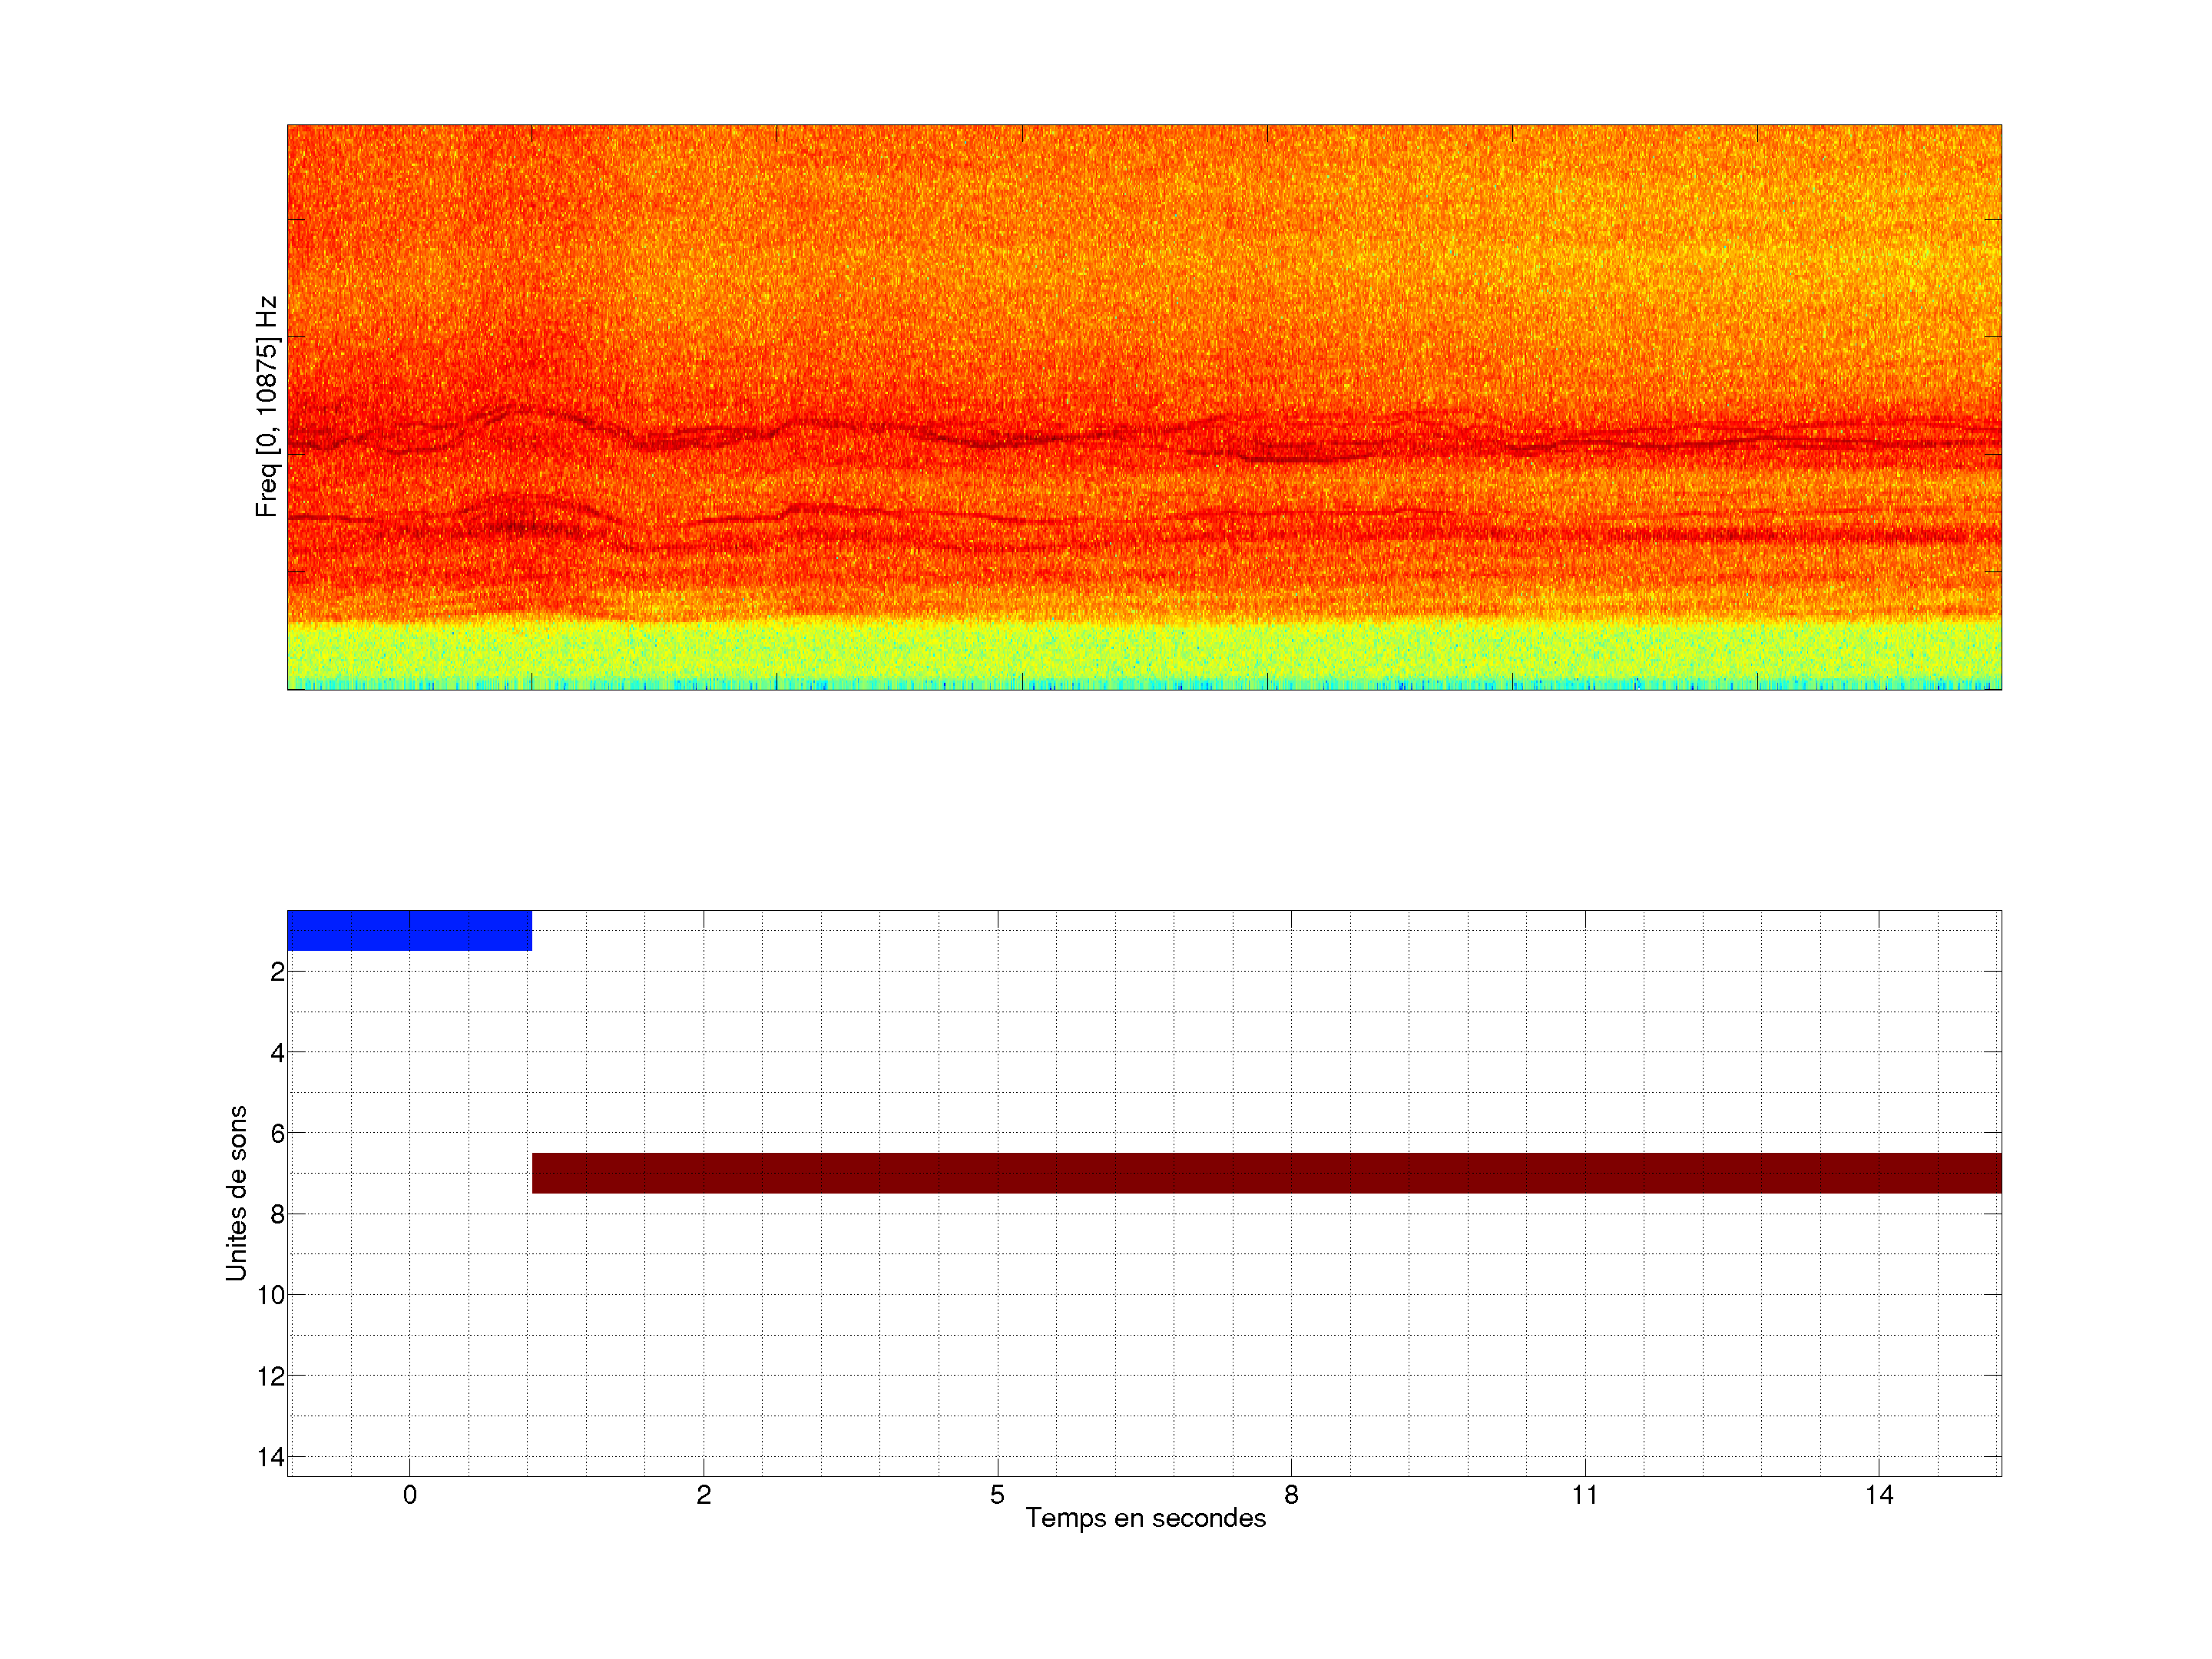Screen dimensions: 2212x1659
Task: Click the left end of the dark red unit-7 bar
Action: point(540,1173)
